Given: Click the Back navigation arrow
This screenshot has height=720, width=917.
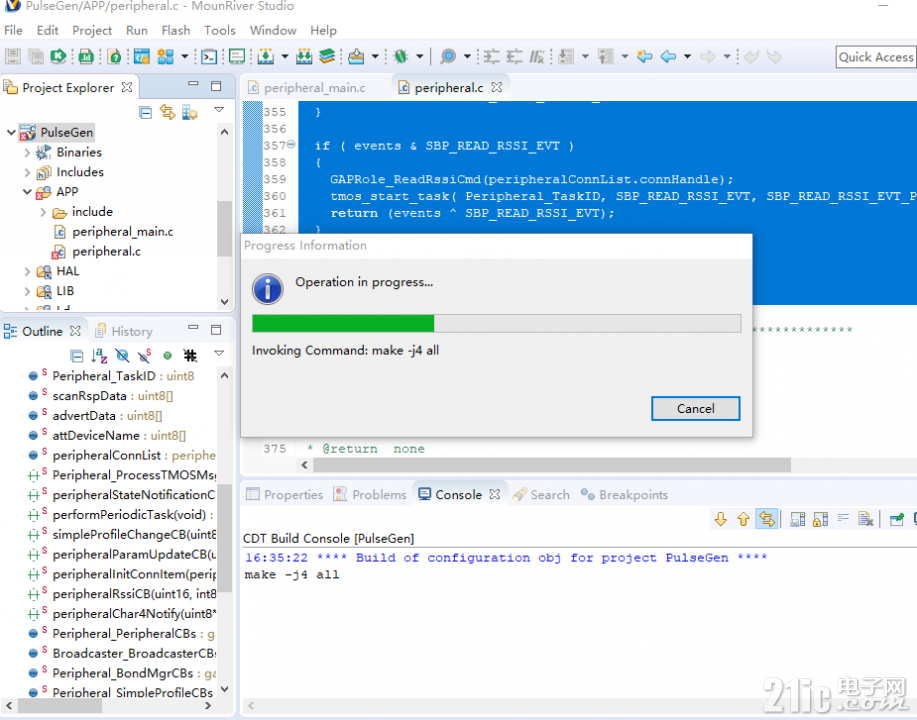Looking at the screenshot, I should 668,57.
